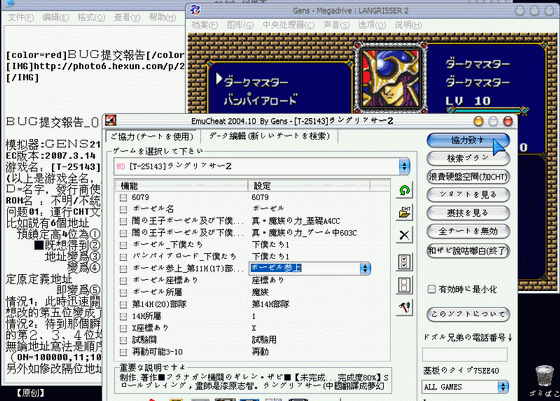Click the 浪費硬盤空間(加CHT) button
The width and height of the screenshot is (560, 401).
468,176
